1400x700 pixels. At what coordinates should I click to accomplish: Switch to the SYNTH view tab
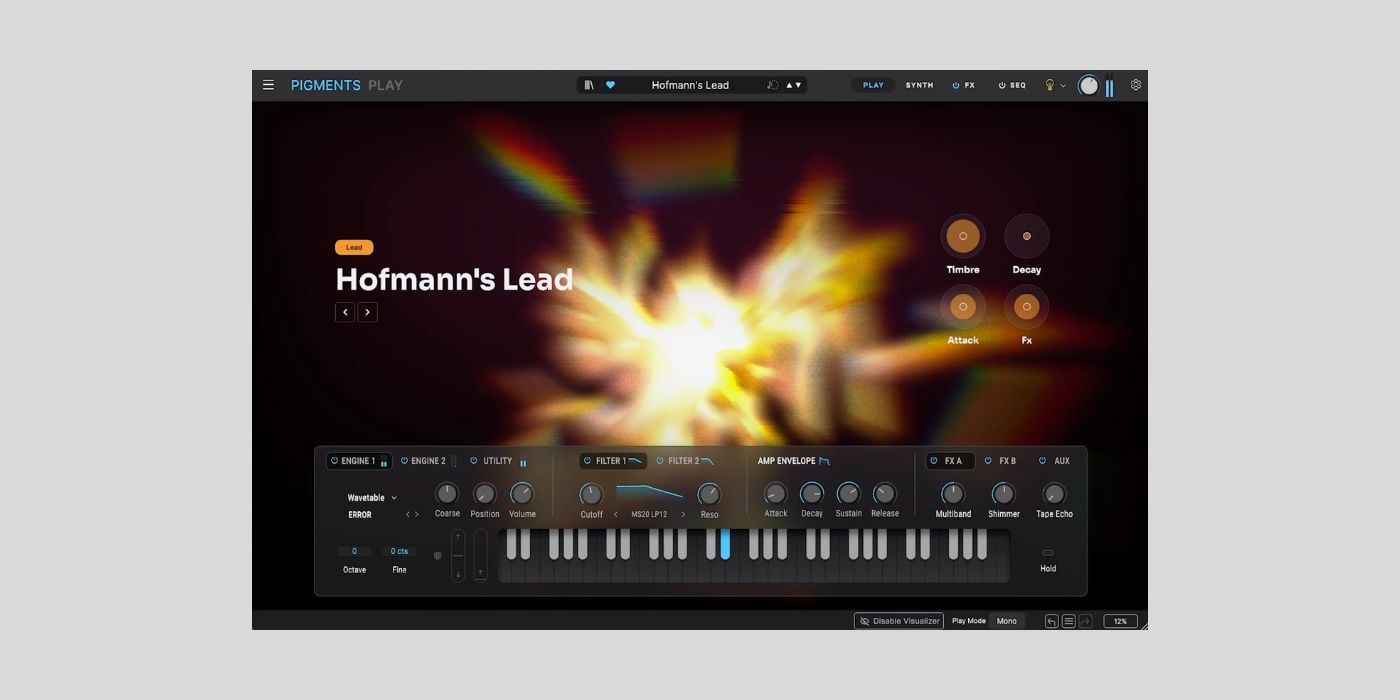tap(919, 85)
